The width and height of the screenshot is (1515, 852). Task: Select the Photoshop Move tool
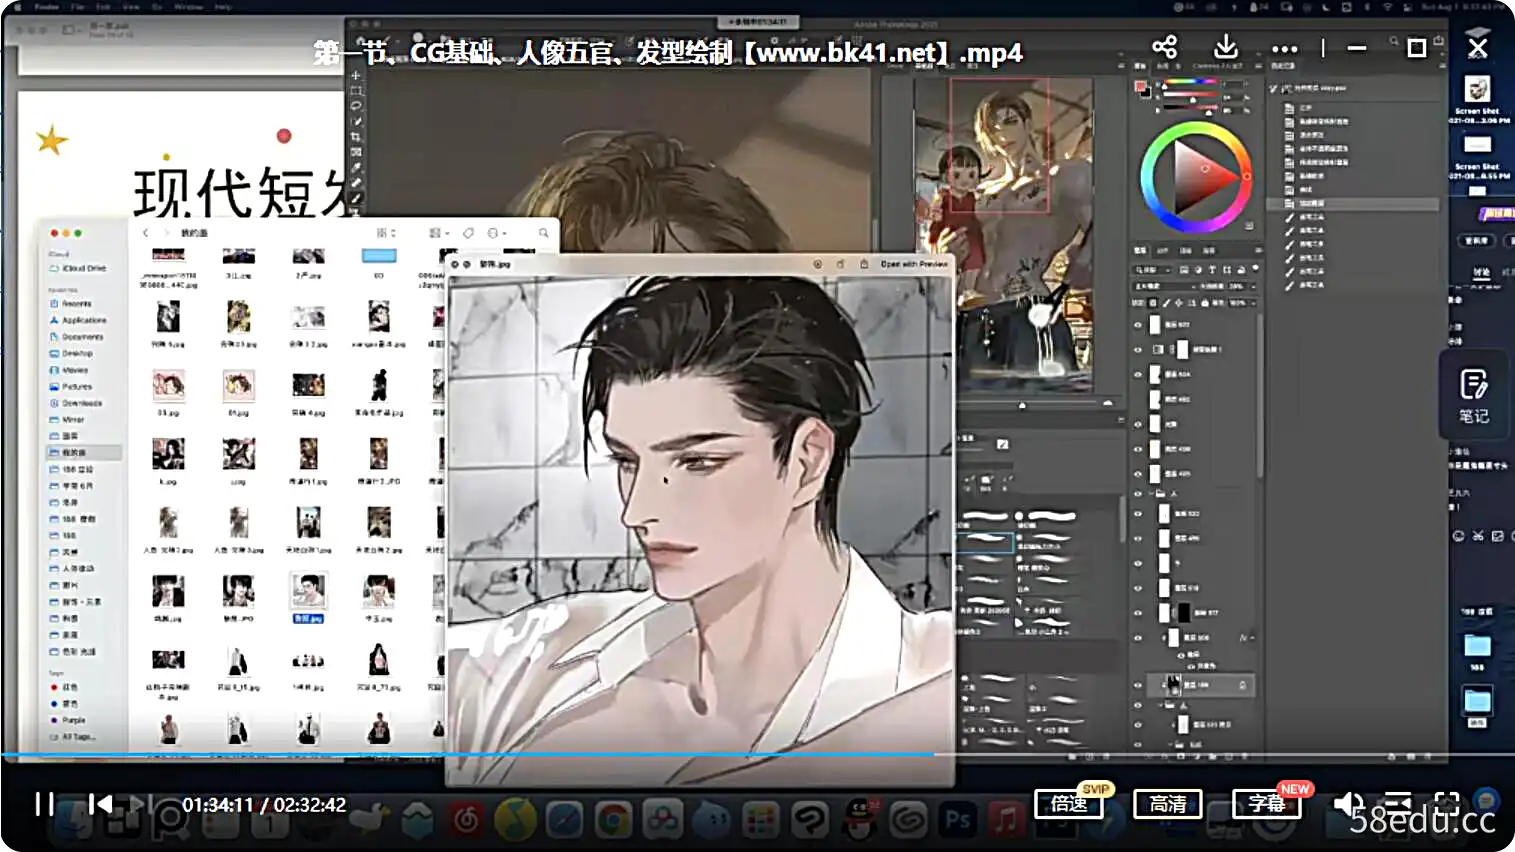356,75
